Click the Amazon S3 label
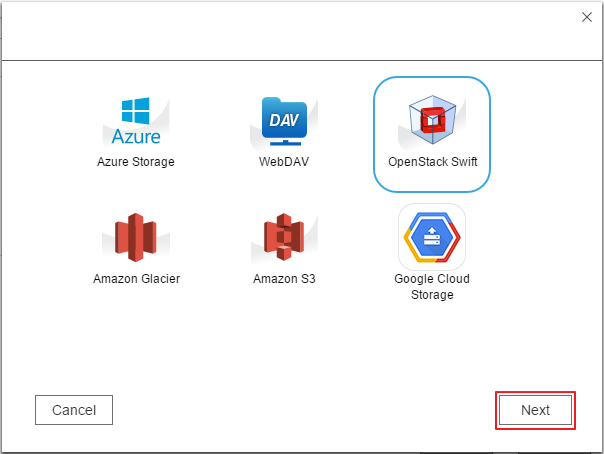The image size is (604, 454). point(284,279)
